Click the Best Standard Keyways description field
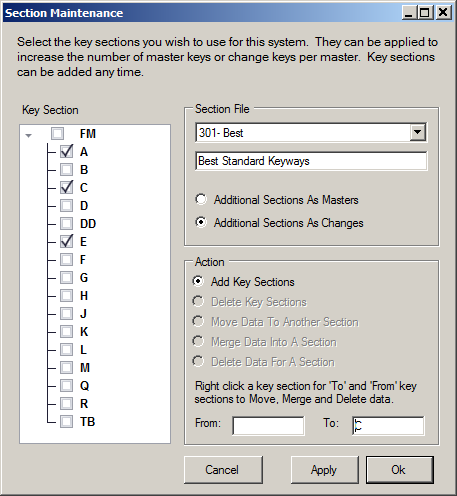This screenshot has width=457, height=496. click(x=311, y=161)
